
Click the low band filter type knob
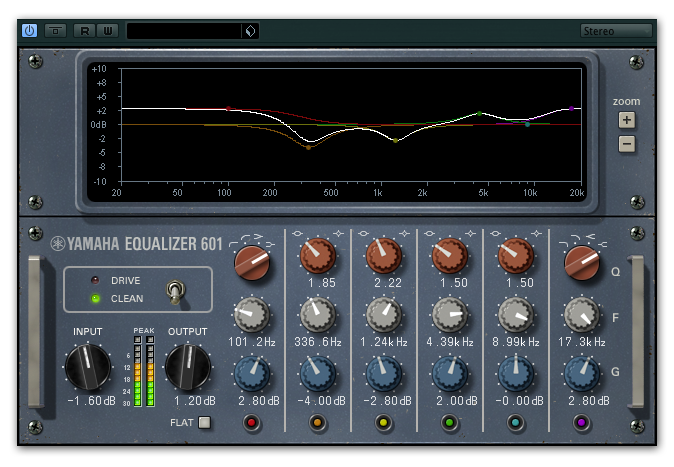click(252, 263)
